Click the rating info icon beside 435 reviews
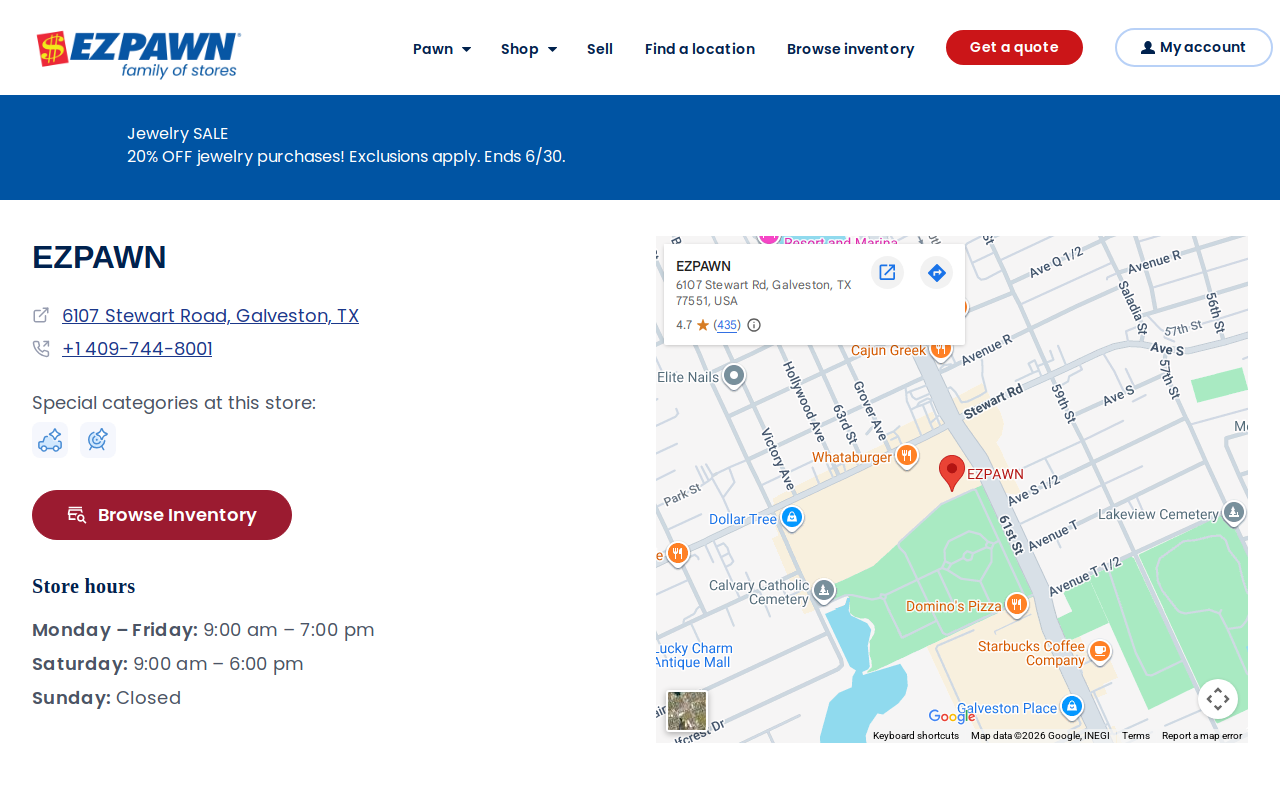Image resolution: width=1280 pixels, height=800 pixels. [754, 325]
